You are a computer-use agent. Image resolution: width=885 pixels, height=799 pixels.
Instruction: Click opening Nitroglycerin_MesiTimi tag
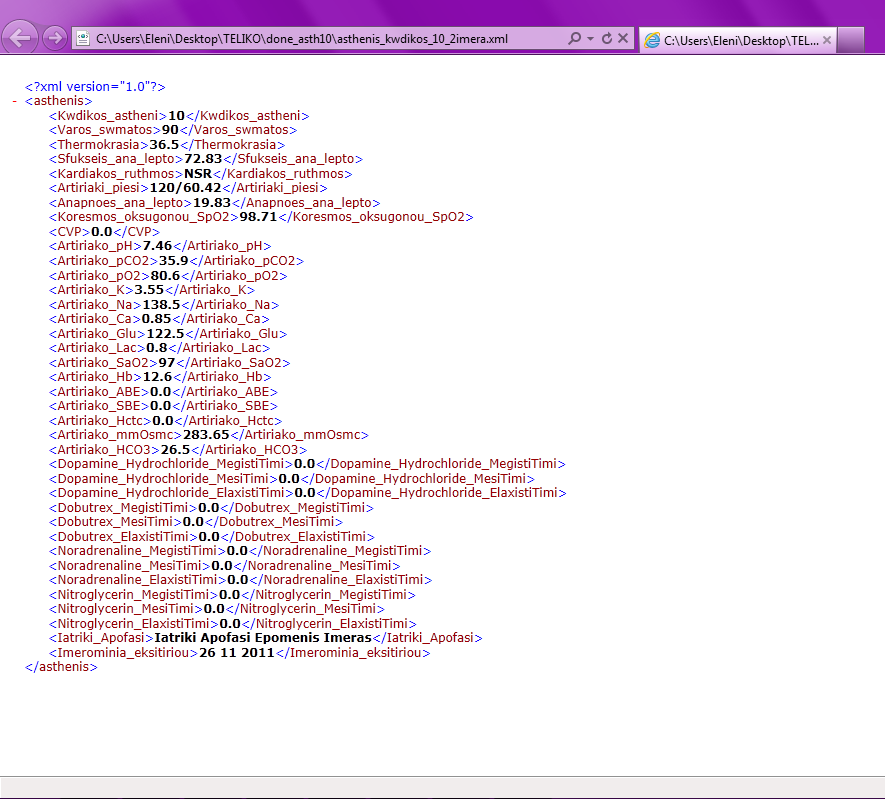coord(126,609)
